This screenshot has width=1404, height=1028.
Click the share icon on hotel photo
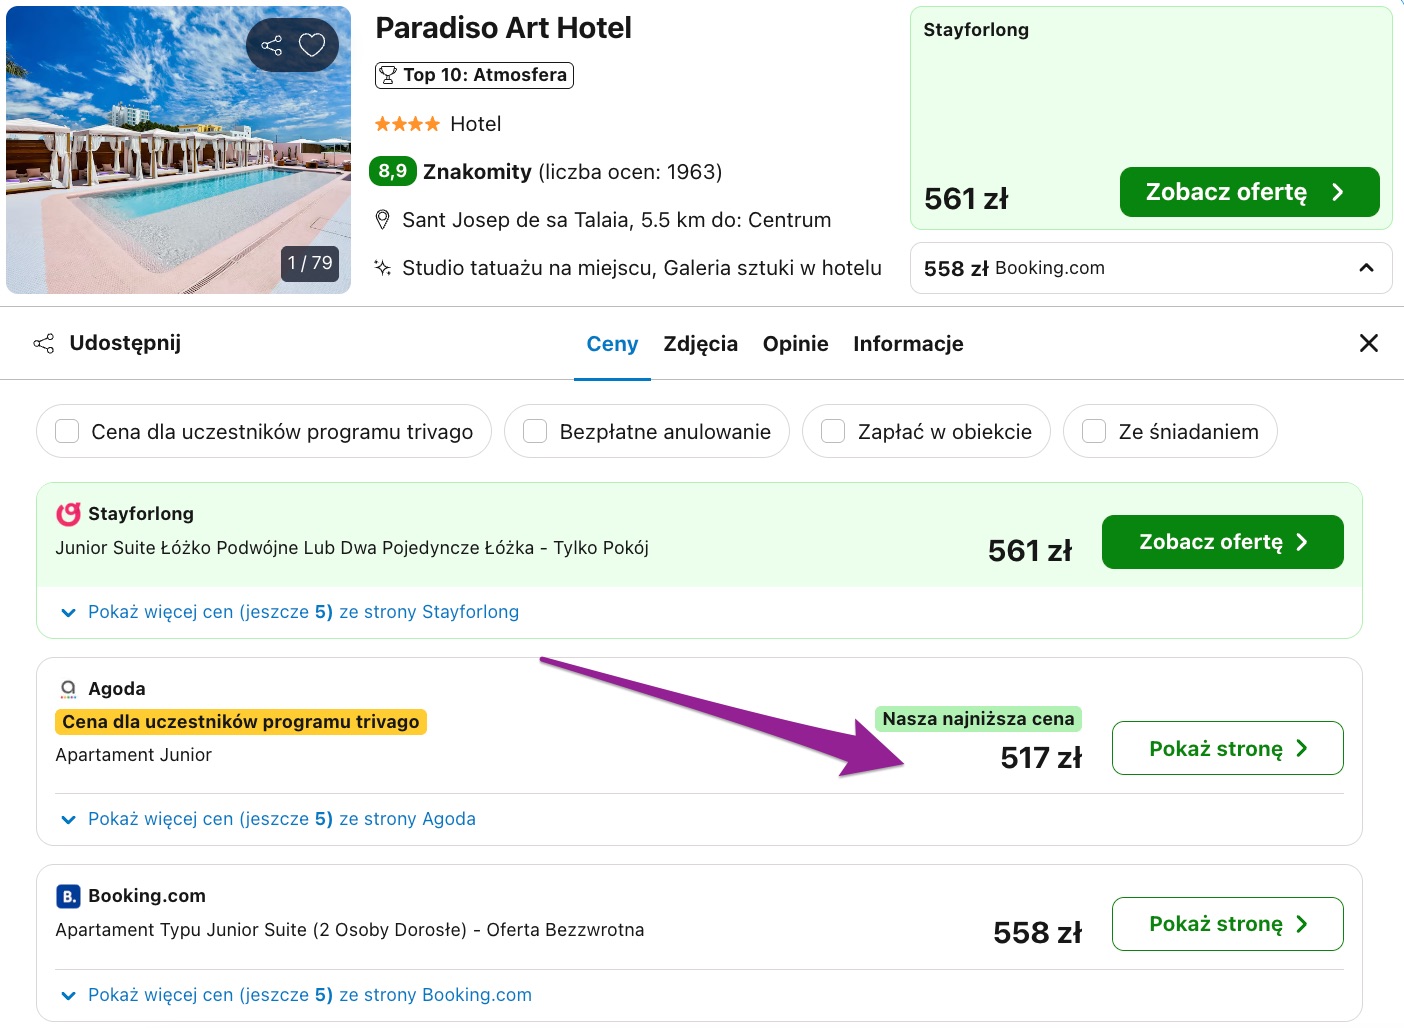[x=271, y=45]
